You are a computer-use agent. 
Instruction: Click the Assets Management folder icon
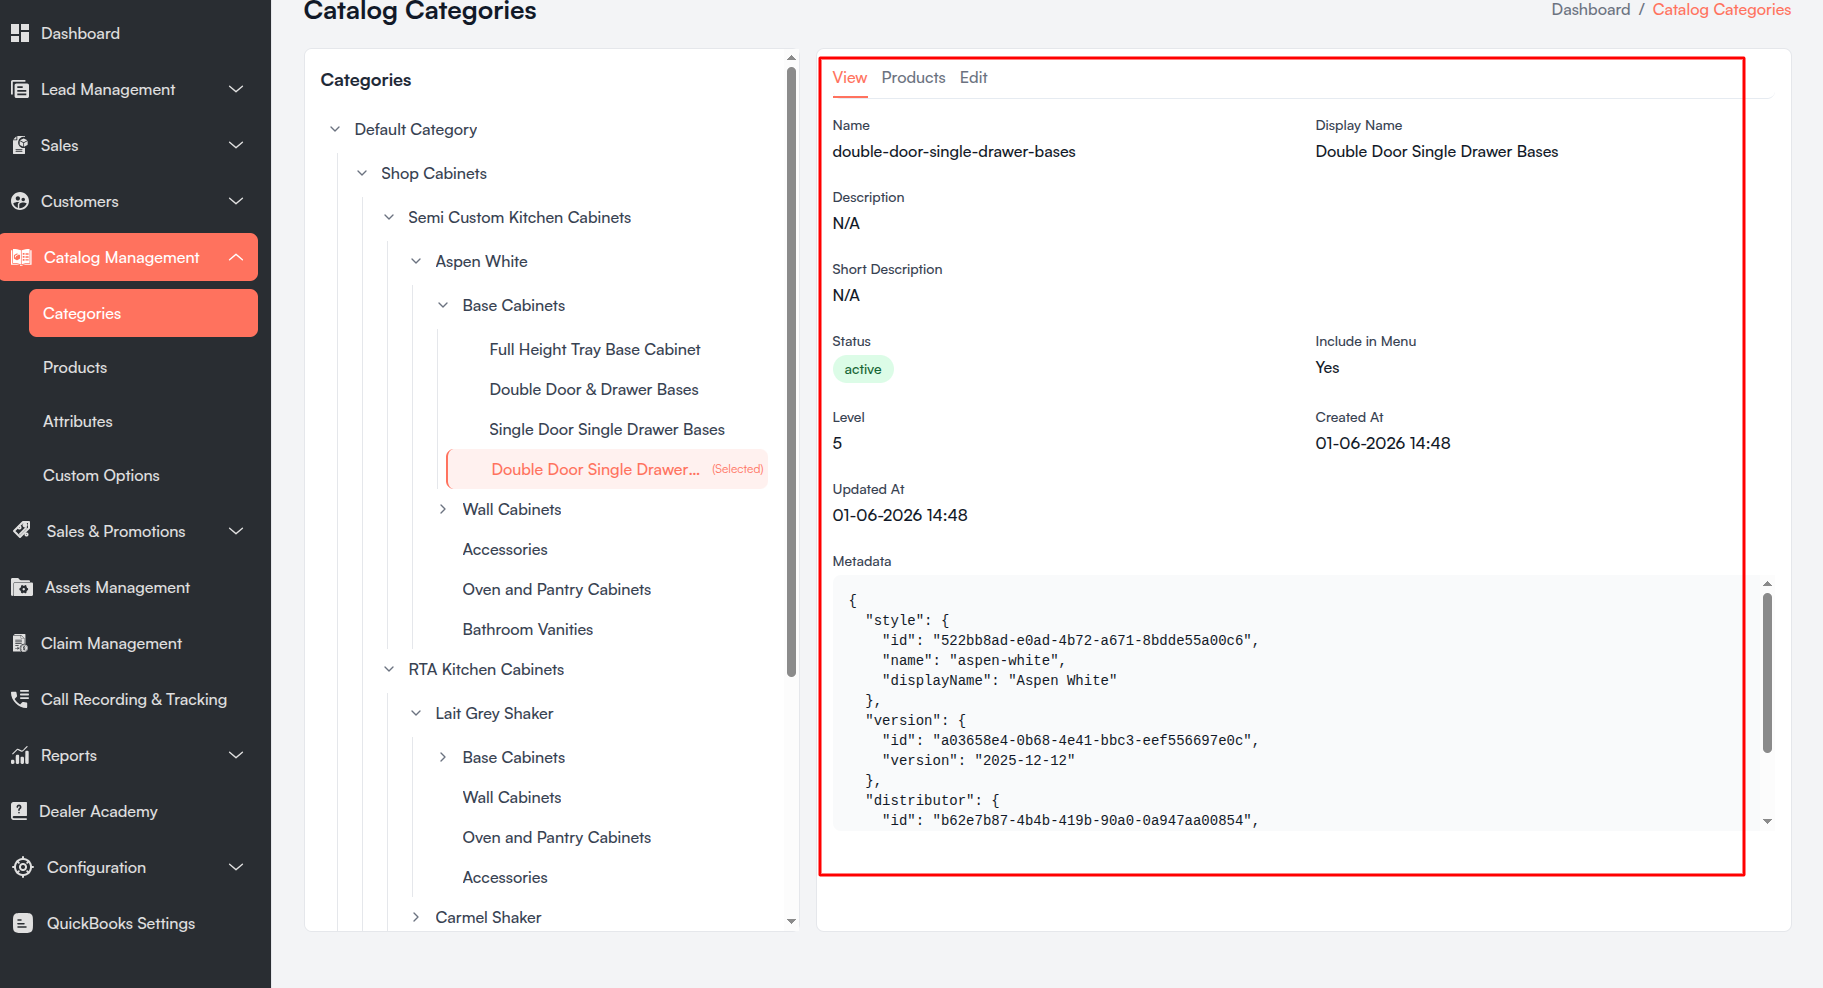point(22,587)
